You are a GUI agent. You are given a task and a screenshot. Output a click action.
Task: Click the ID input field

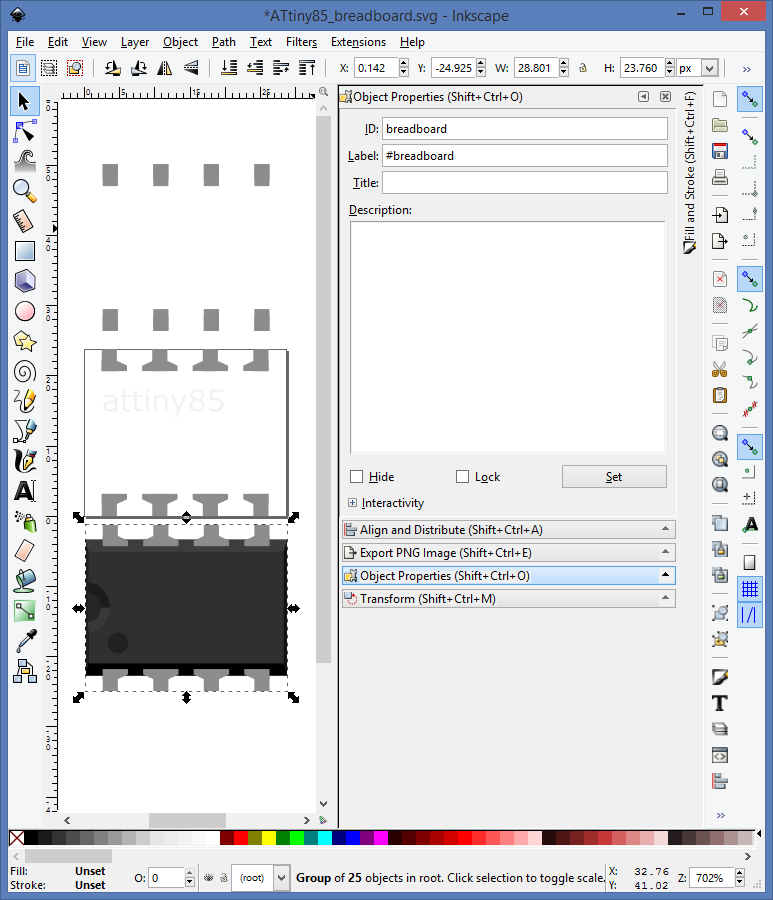(x=525, y=129)
